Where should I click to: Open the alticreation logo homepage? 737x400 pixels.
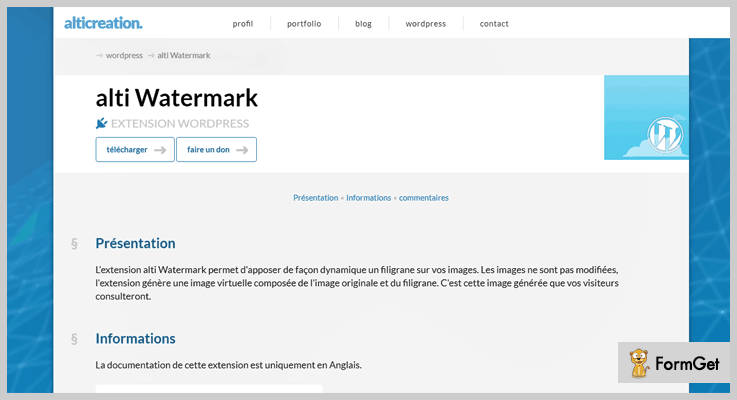coord(103,23)
